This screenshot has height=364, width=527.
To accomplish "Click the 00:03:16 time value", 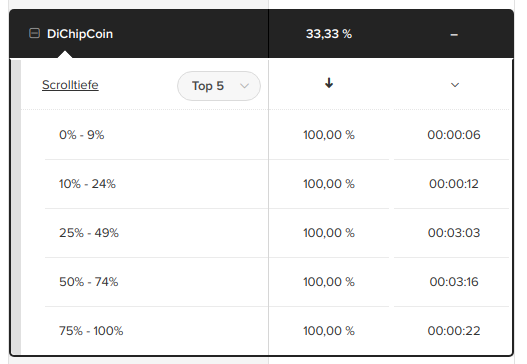I will [454, 282].
